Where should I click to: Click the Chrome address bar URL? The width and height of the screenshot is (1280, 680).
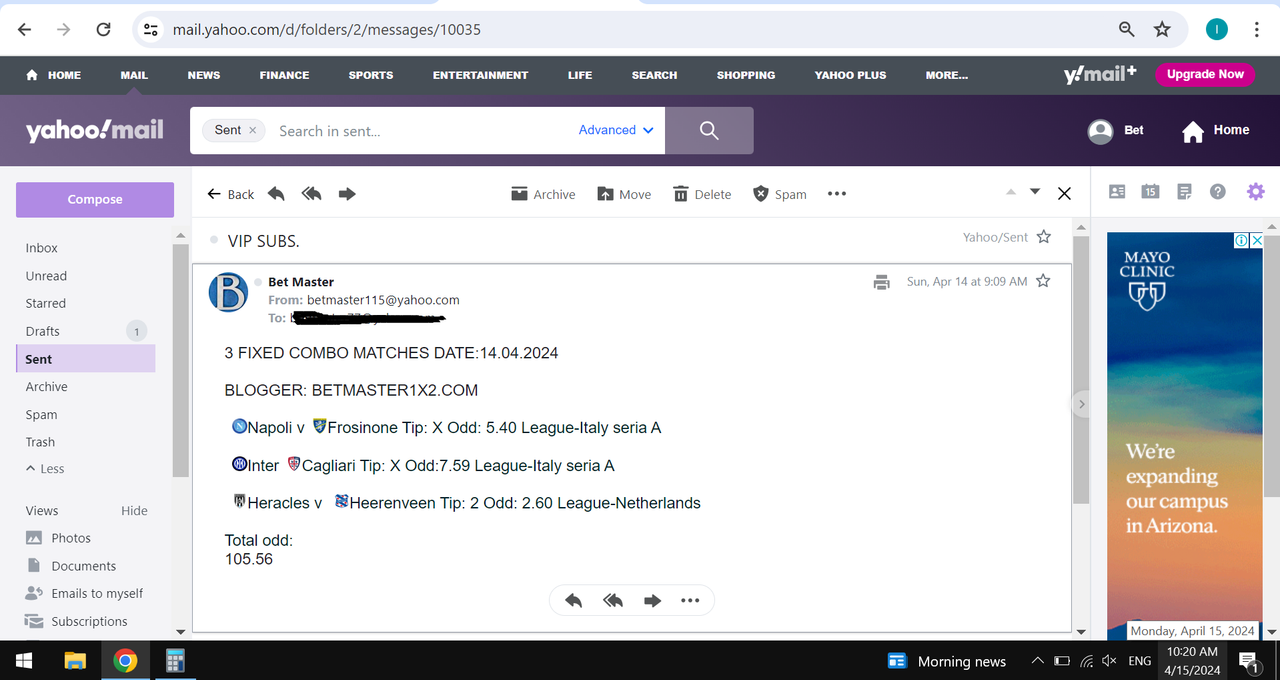[327, 29]
